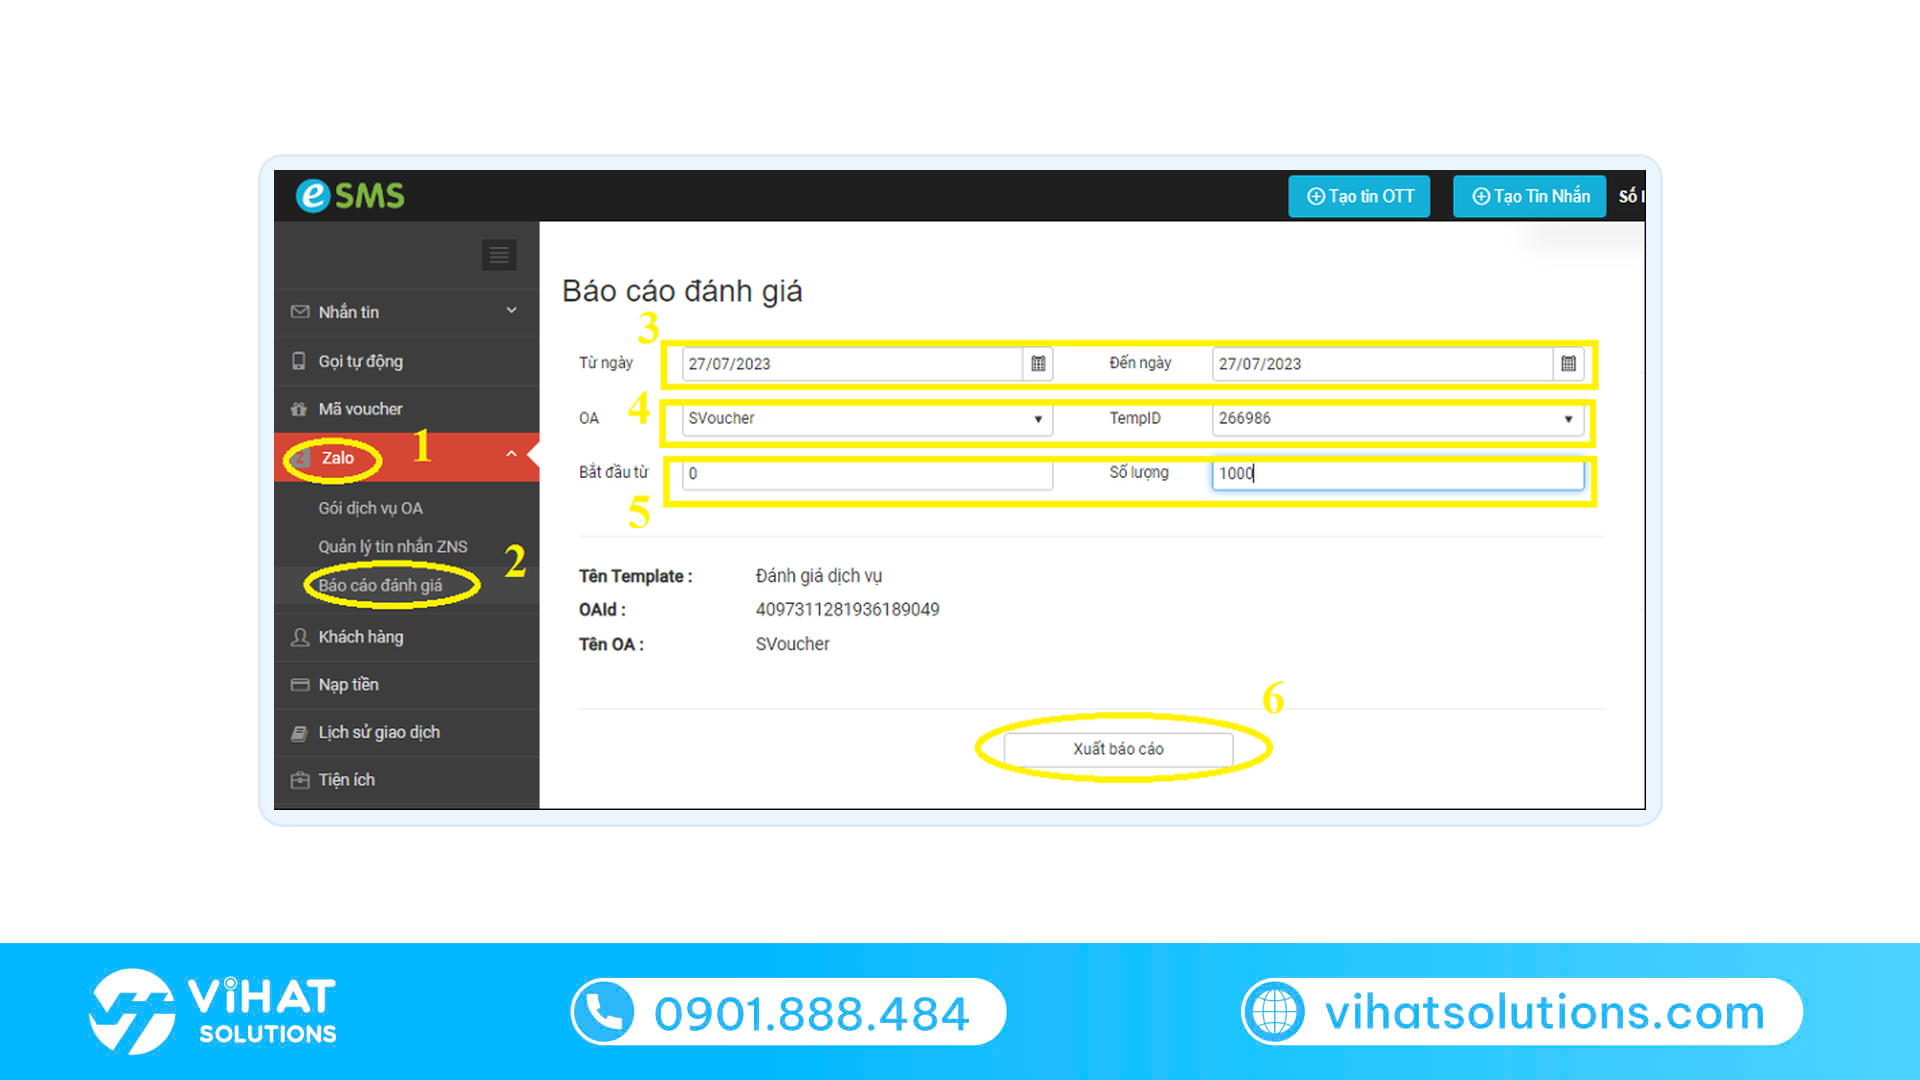
Task: Toggle the sidebar hamburger menu icon
Action: pyautogui.click(x=499, y=255)
